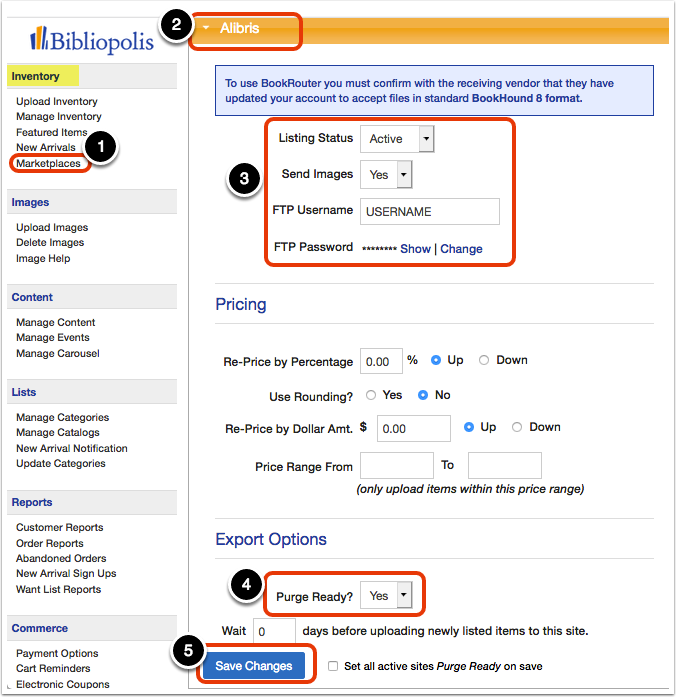
Task: Select Down for dollar amount re-pricing
Action: 517,427
